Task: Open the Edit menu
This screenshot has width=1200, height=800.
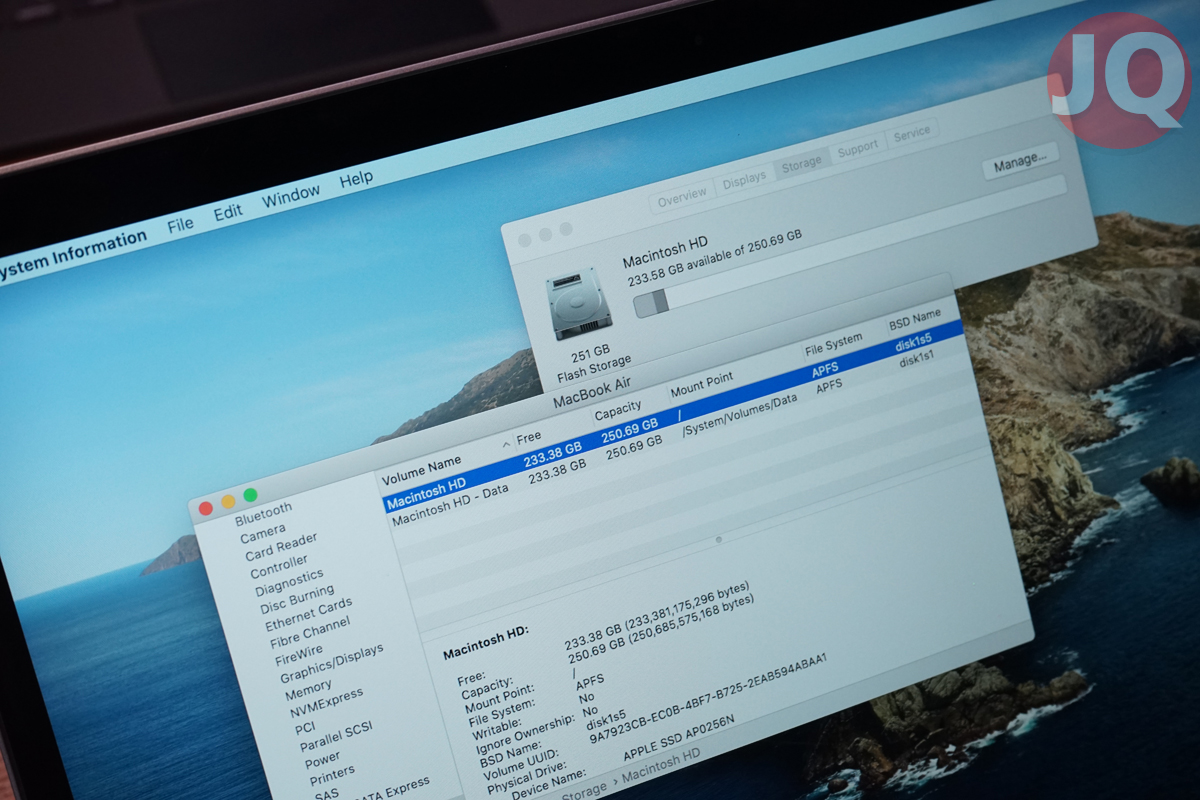Action: pos(228,212)
